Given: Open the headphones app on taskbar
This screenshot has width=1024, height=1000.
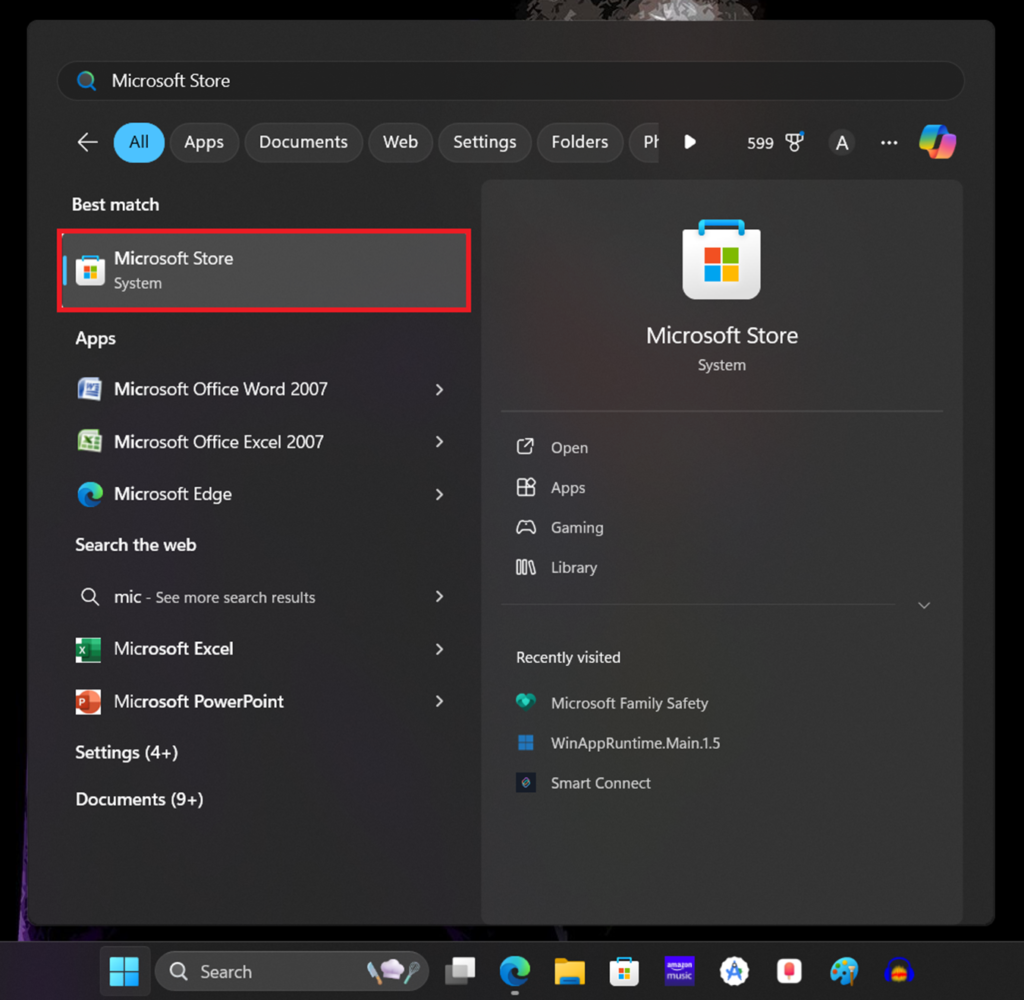Looking at the screenshot, I should (899, 971).
